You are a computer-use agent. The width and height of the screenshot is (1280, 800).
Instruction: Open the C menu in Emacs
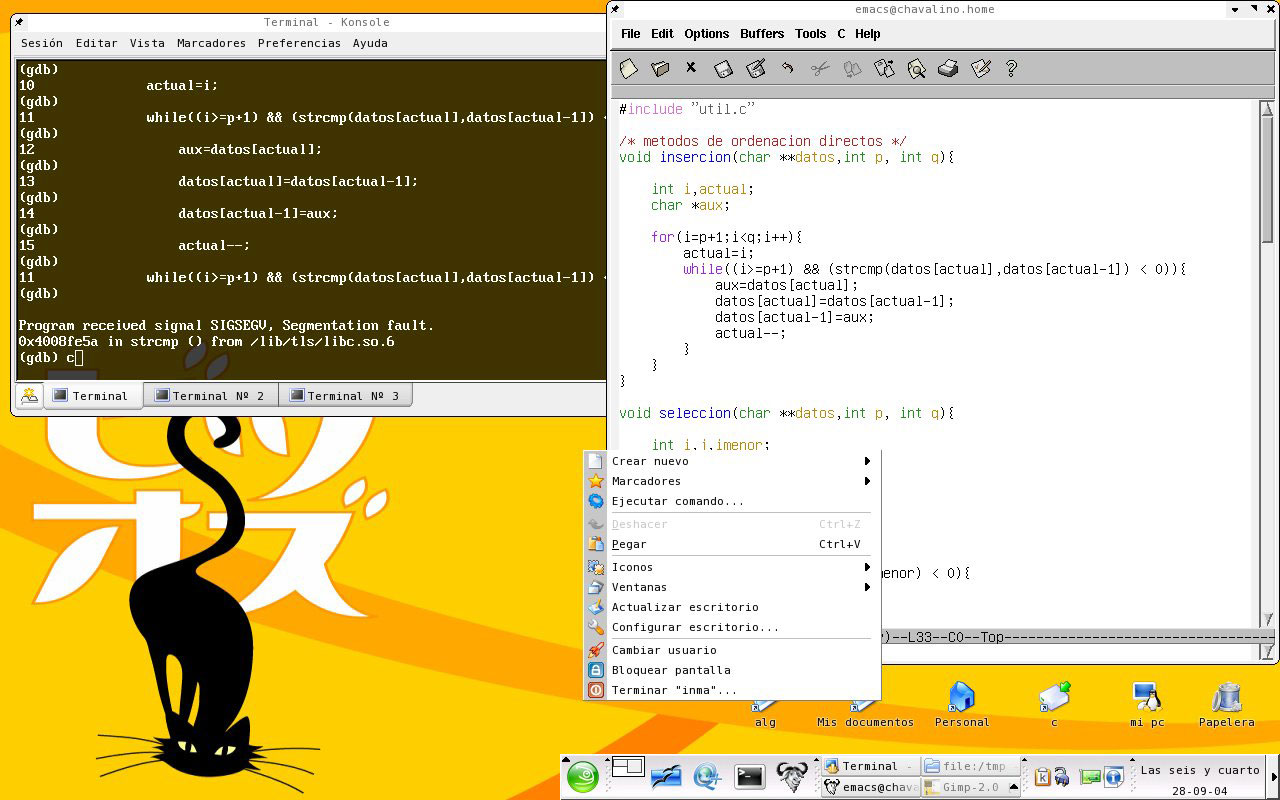pyautogui.click(x=841, y=34)
